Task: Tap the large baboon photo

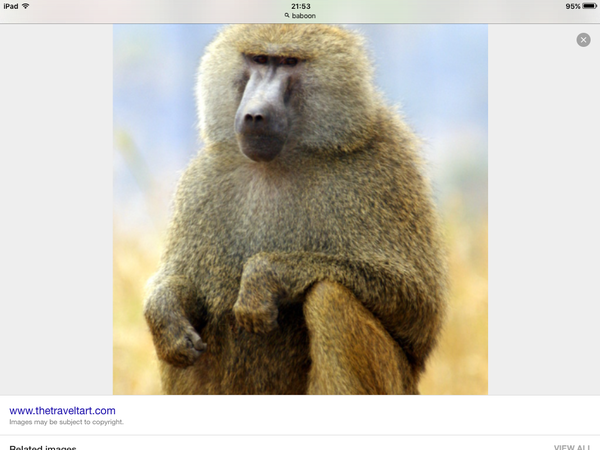Action: tap(300, 209)
